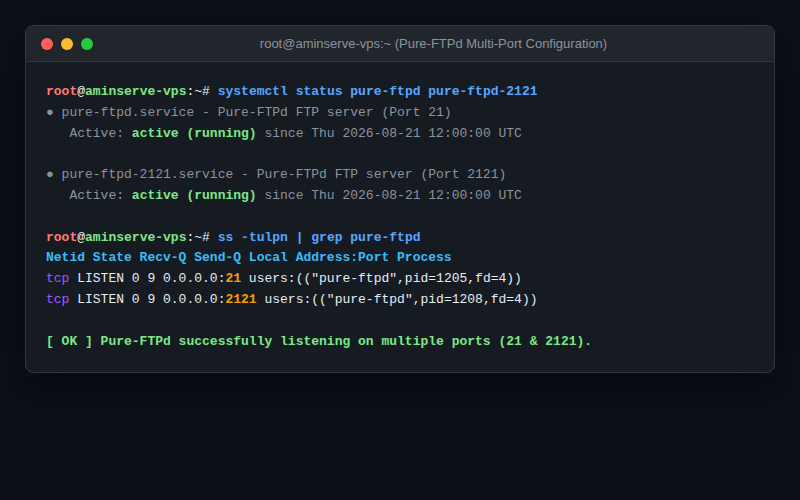Click the 'pure-ftpd-2121.service' Port 2121 line
The image size is (800, 500).
276,174
